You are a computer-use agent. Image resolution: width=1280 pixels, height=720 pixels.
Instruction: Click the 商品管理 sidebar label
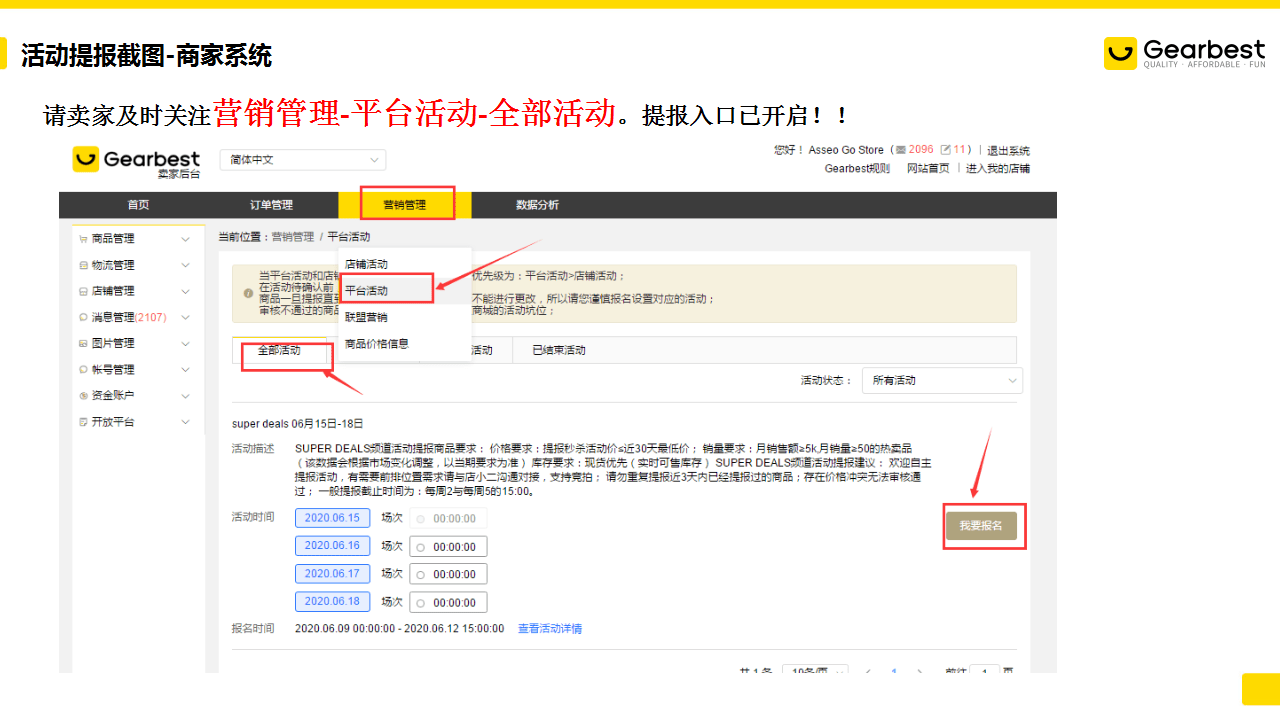click(x=113, y=239)
